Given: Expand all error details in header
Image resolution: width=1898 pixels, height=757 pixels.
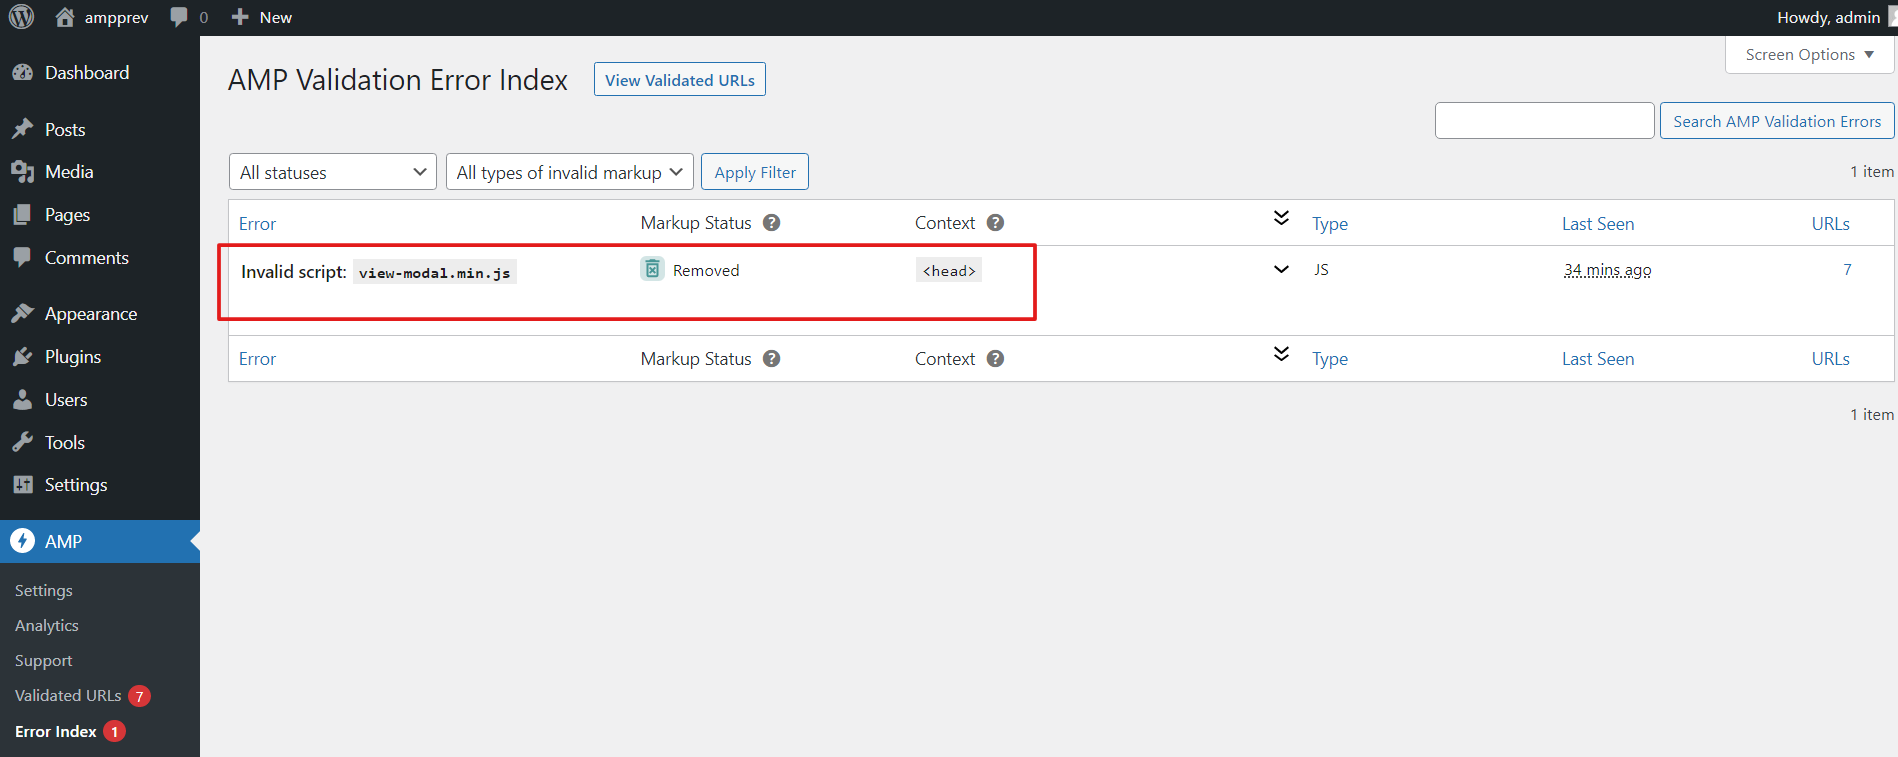Looking at the screenshot, I should [1281, 218].
